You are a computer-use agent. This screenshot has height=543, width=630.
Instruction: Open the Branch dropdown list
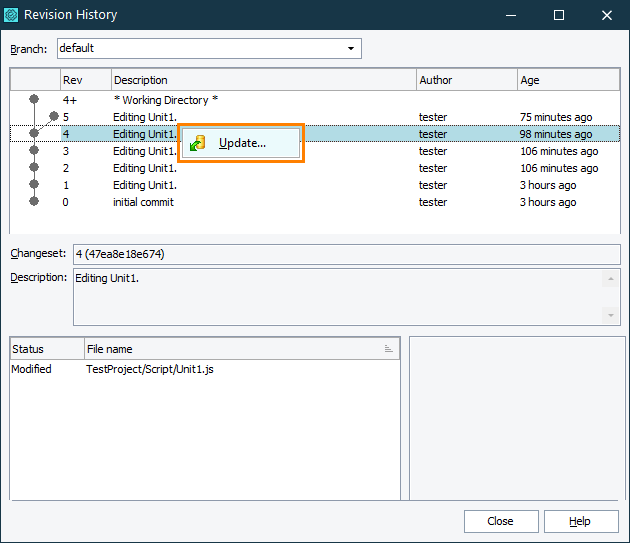point(350,48)
